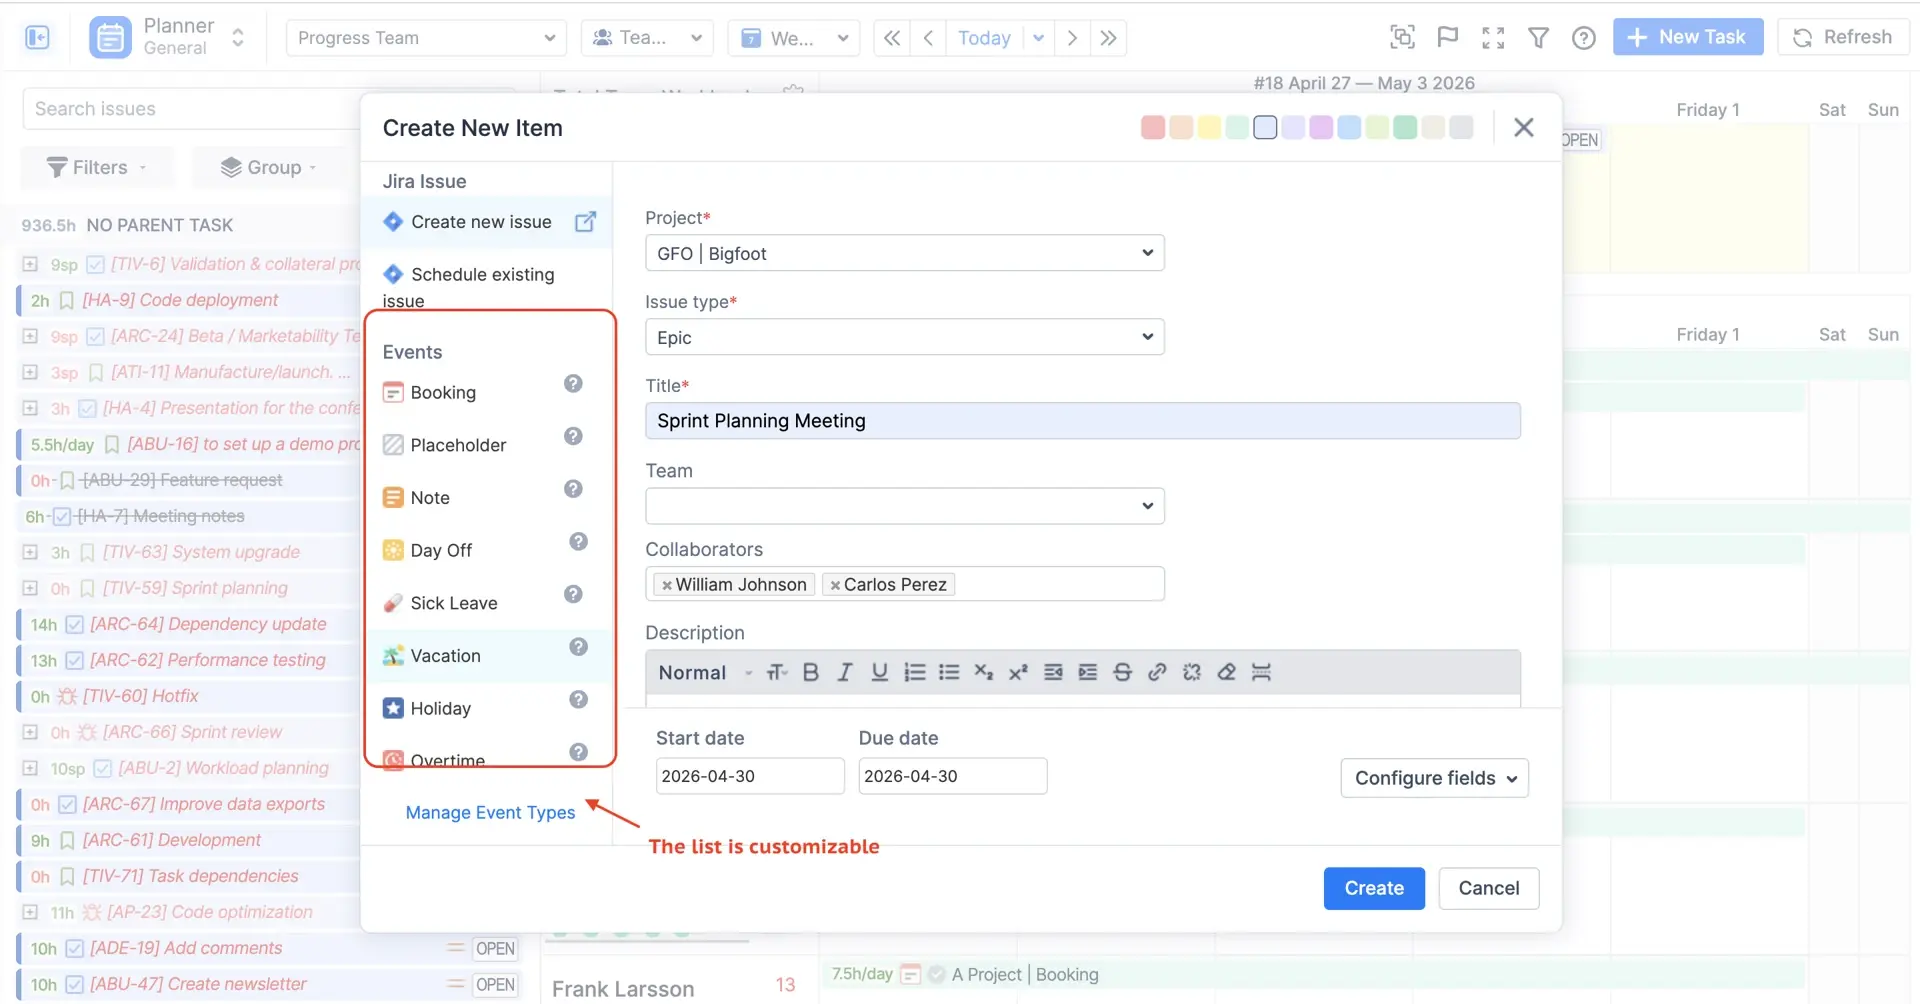The width and height of the screenshot is (1920, 1004).
Task: Open Manage Event Types link
Action: [x=490, y=812]
